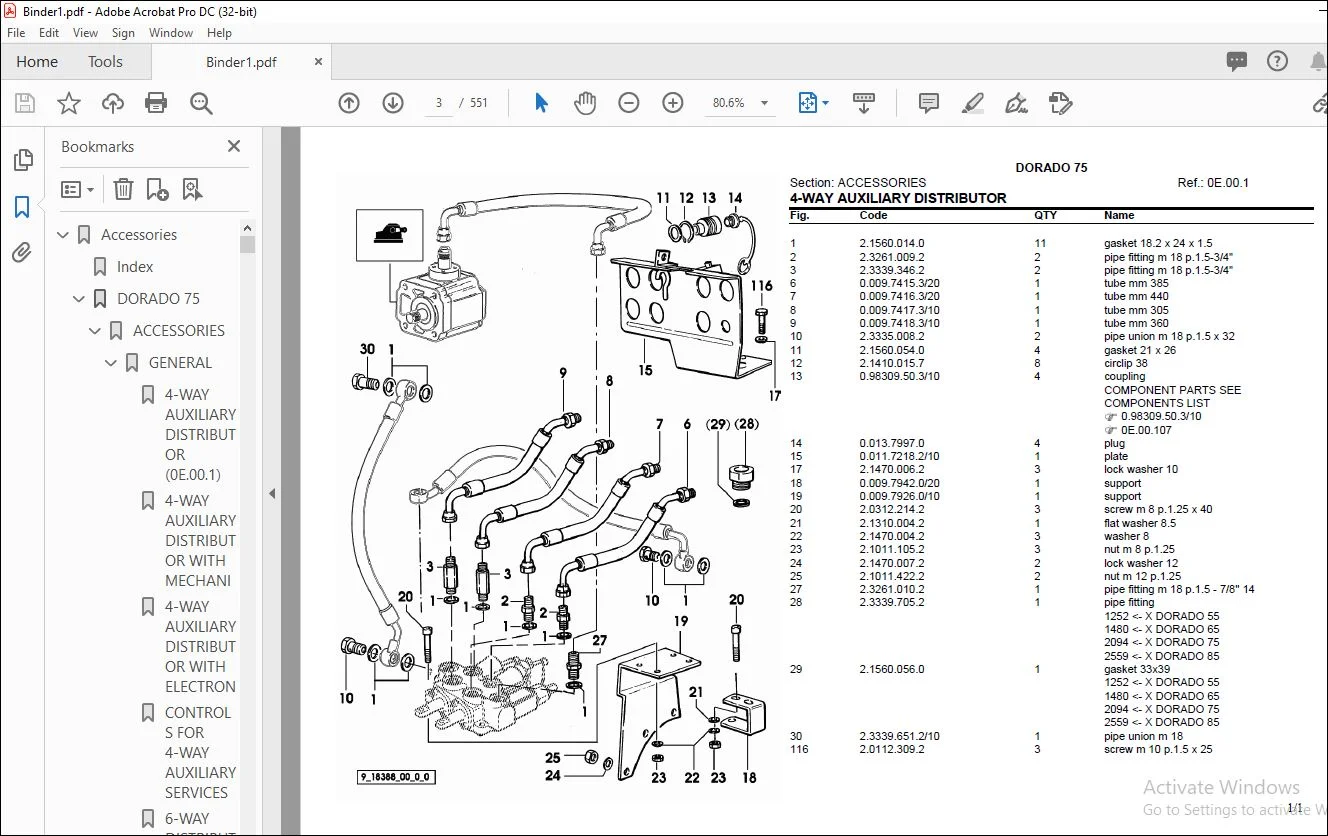Click the 'screw m 10 p.1.5 x 25' entry
The height and width of the screenshot is (836, 1328).
pos(1158,749)
